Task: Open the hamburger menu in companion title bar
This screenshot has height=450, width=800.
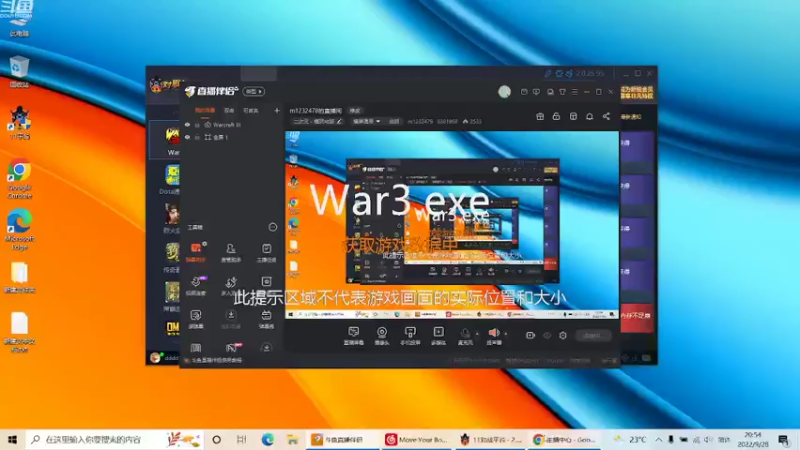Action: (574, 92)
